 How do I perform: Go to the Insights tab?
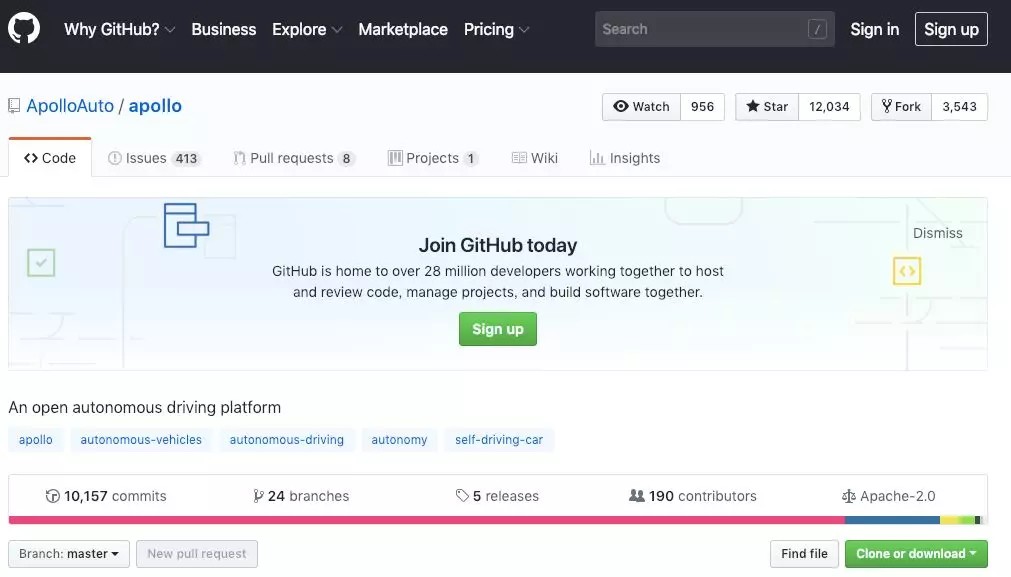click(625, 158)
